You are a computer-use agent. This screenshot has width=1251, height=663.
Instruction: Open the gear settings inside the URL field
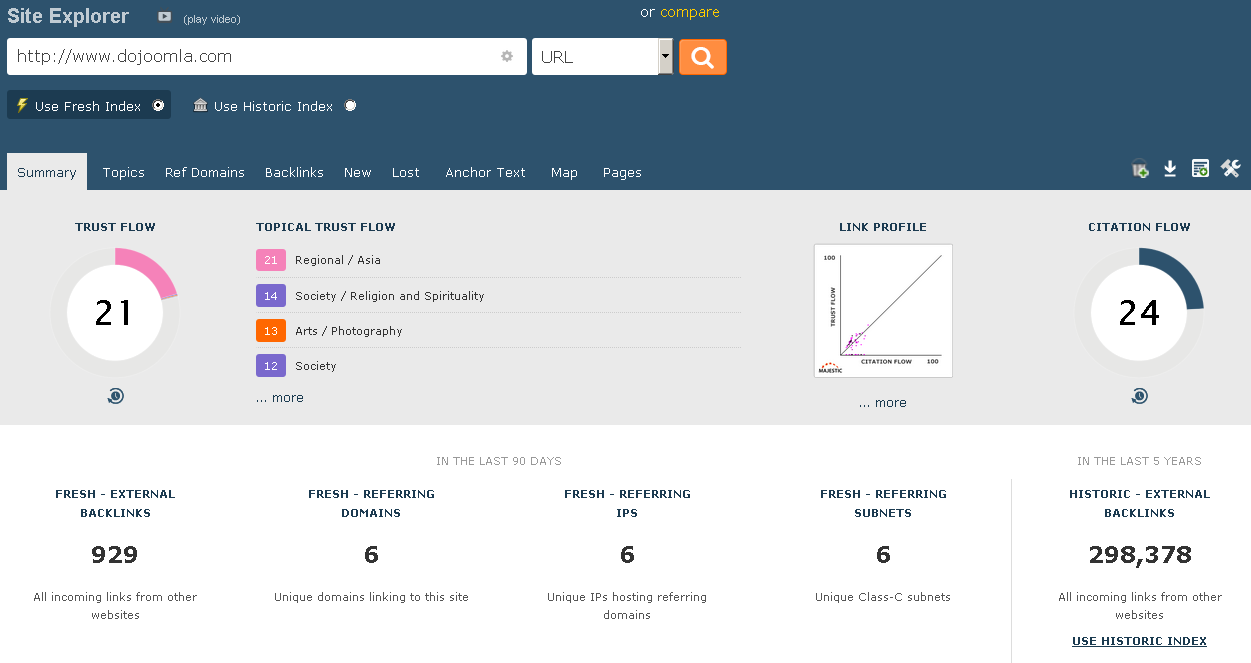pyautogui.click(x=507, y=57)
